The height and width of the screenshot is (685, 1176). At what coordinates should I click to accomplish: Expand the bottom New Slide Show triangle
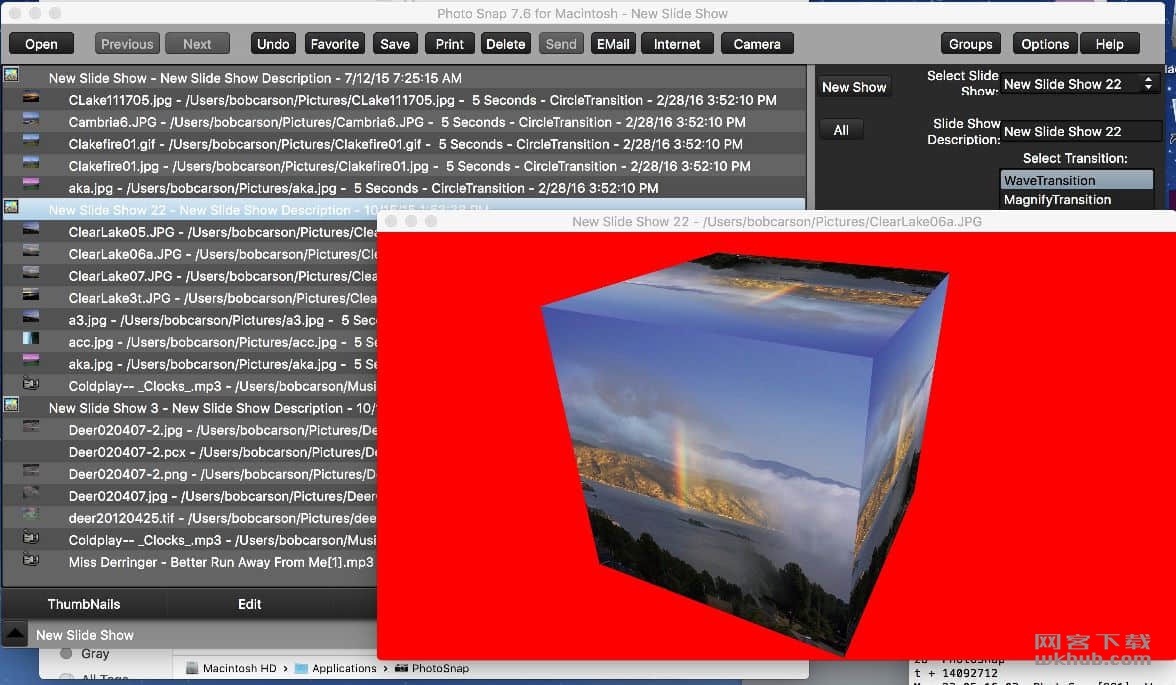(x=14, y=634)
